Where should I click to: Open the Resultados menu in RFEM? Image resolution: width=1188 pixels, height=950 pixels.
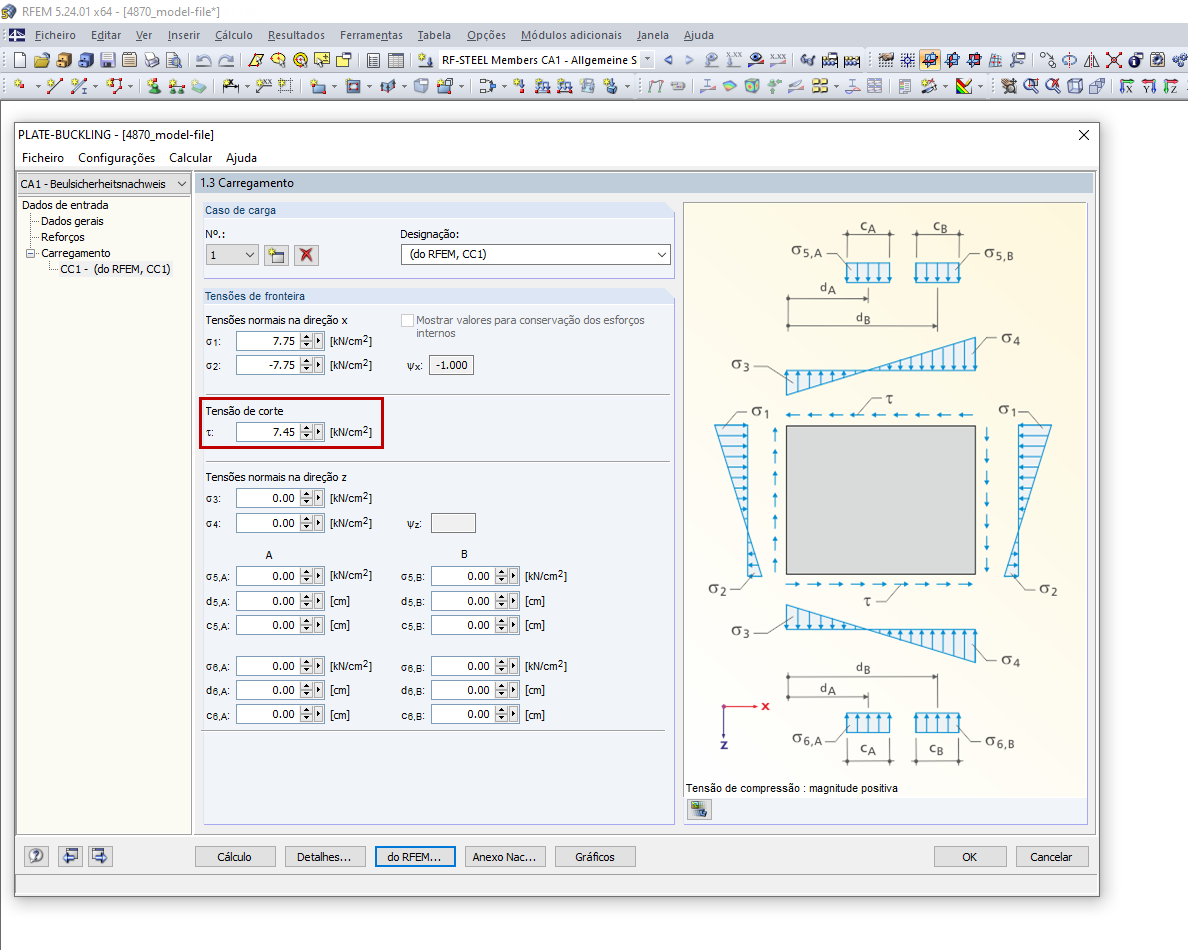(296, 35)
